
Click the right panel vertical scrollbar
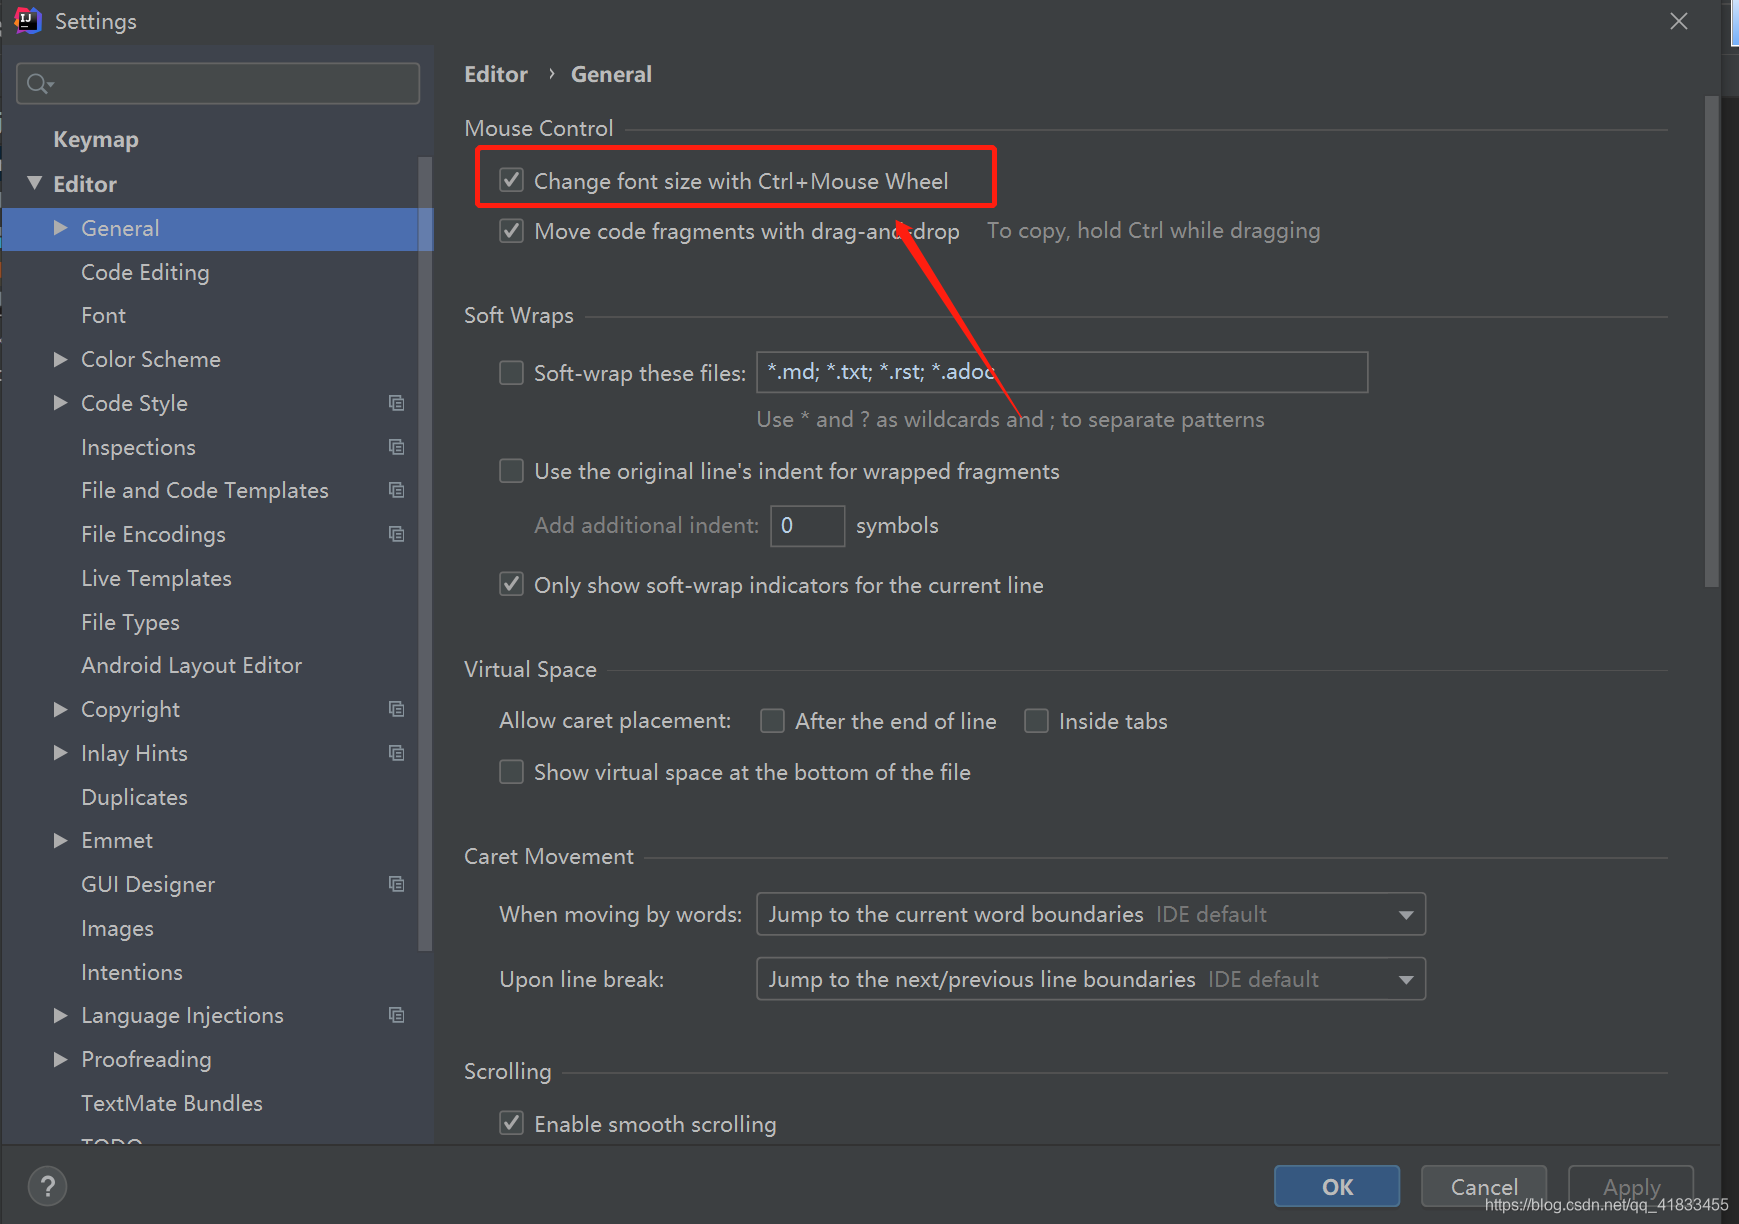(x=1711, y=341)
